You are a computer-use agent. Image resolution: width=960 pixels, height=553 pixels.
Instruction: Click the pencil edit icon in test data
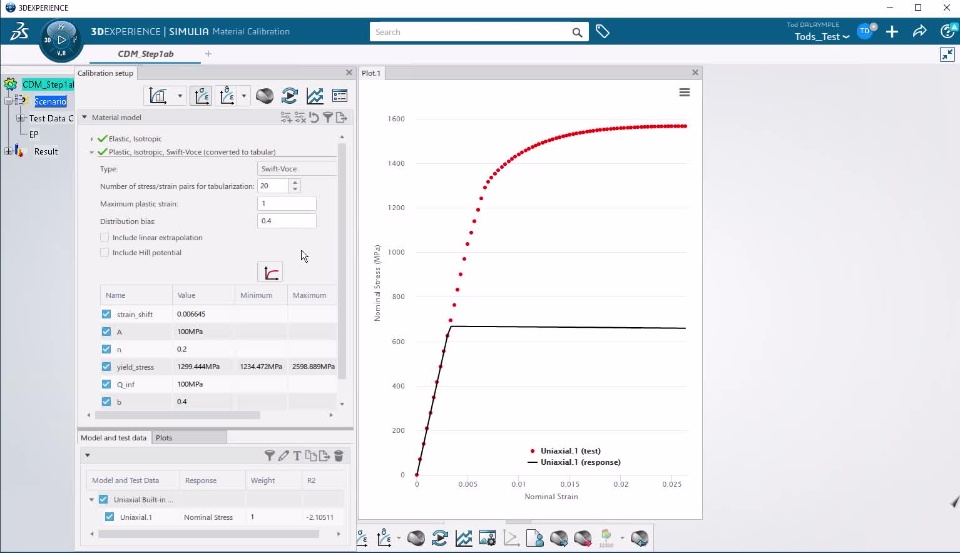click(283, 456)
